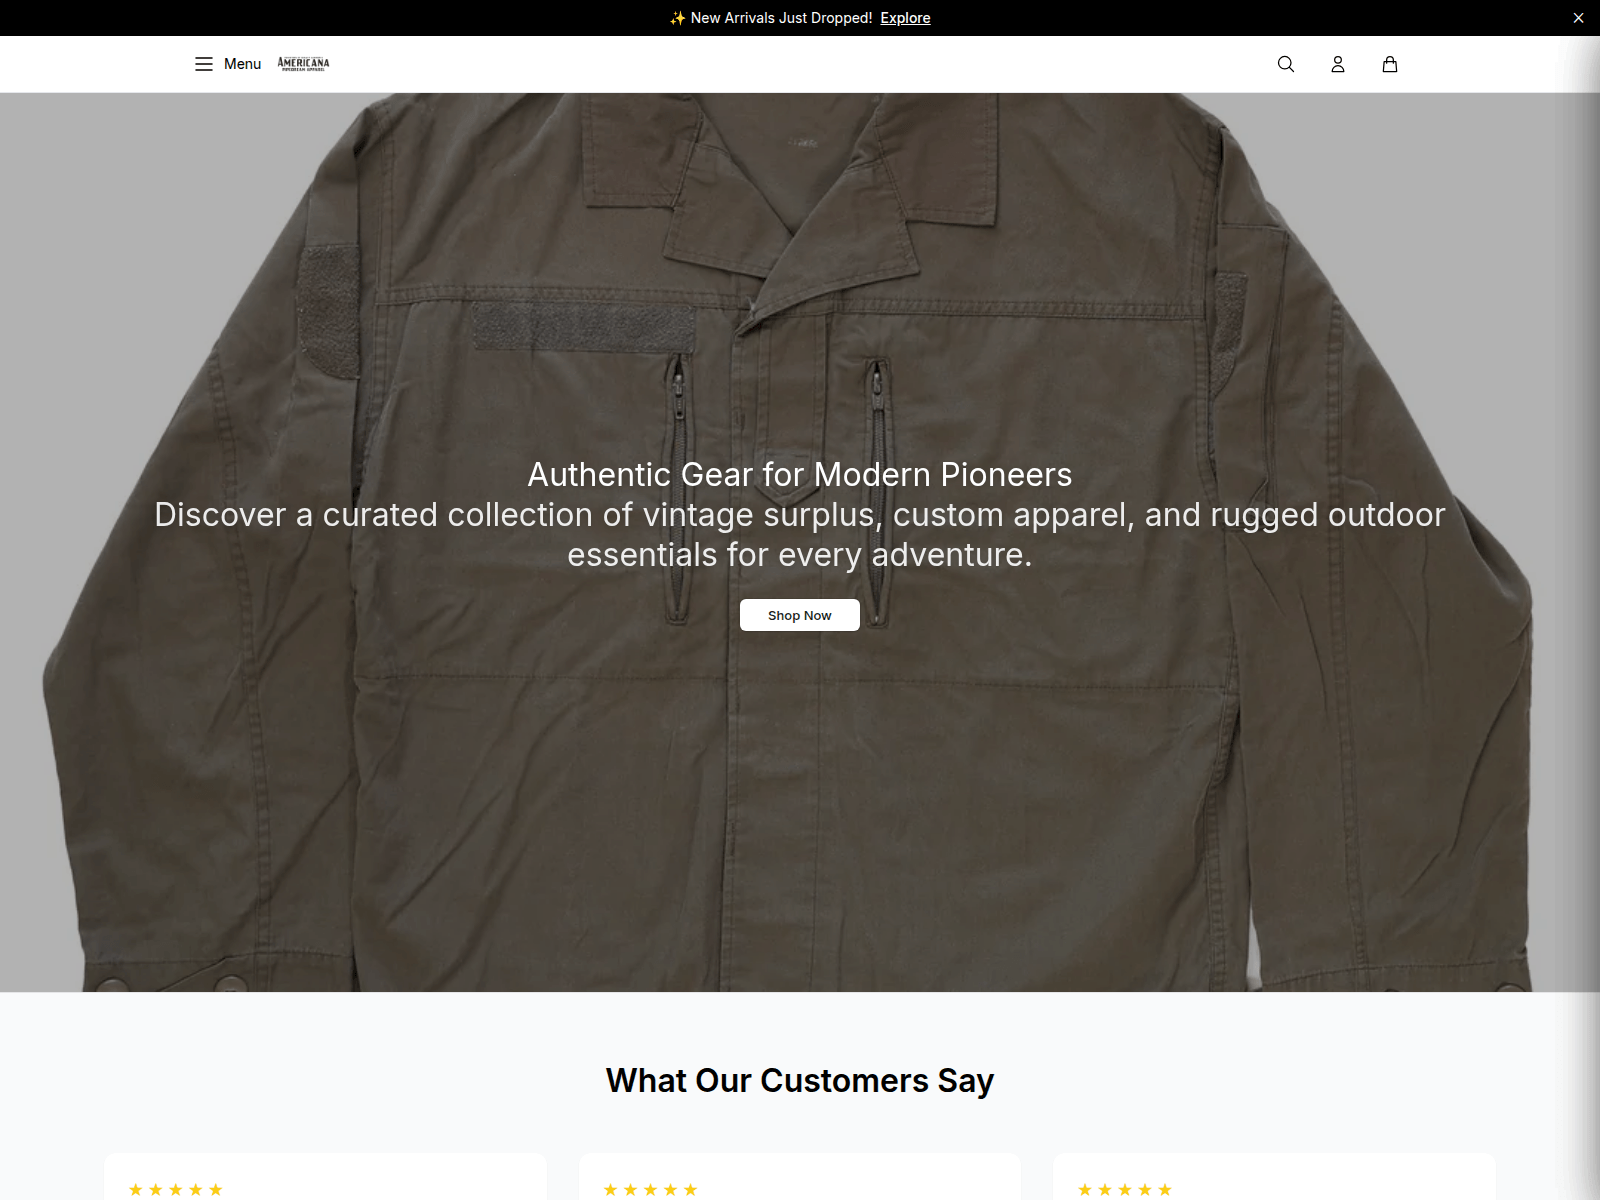The width and height of the screenshot is (1600, 1200).
Task: Dismiss the New Arrivals announcement bar
Action: coord(1578,18)
